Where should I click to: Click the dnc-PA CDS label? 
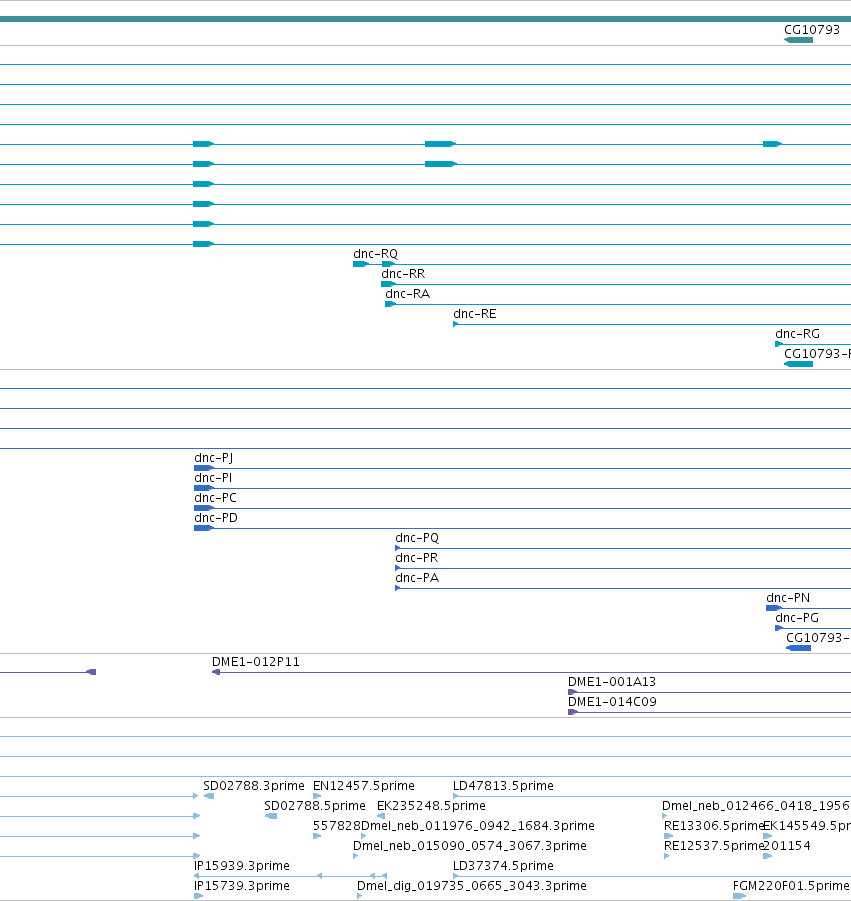(x=417, y=579)
